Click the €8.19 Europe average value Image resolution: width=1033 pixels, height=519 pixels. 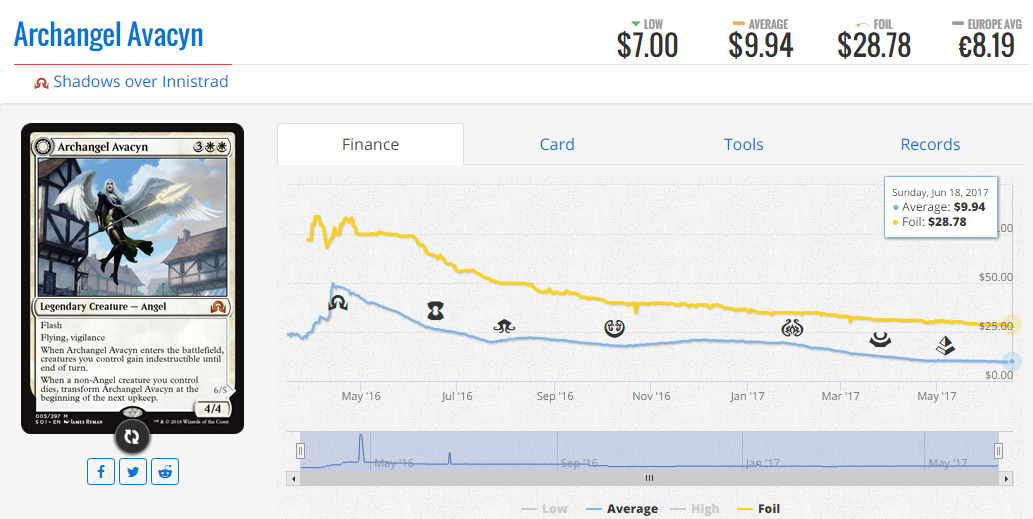tap(986, 45)
